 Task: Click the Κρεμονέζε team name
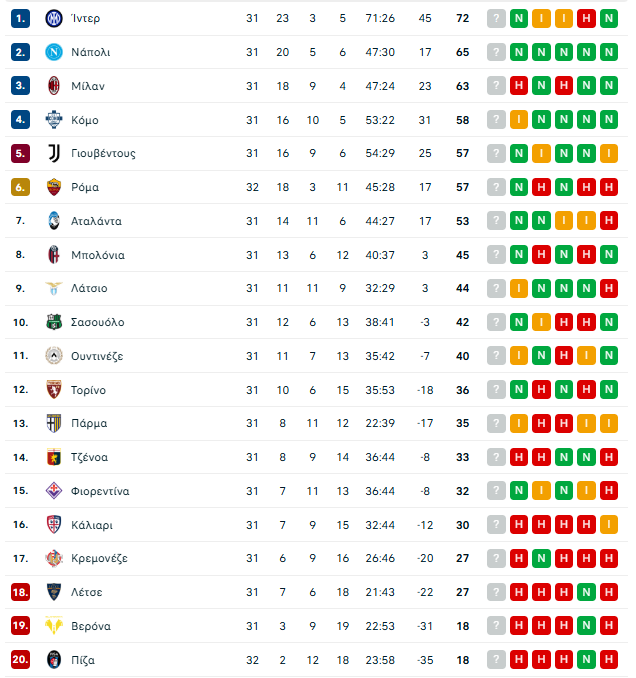tap(99, 558)
